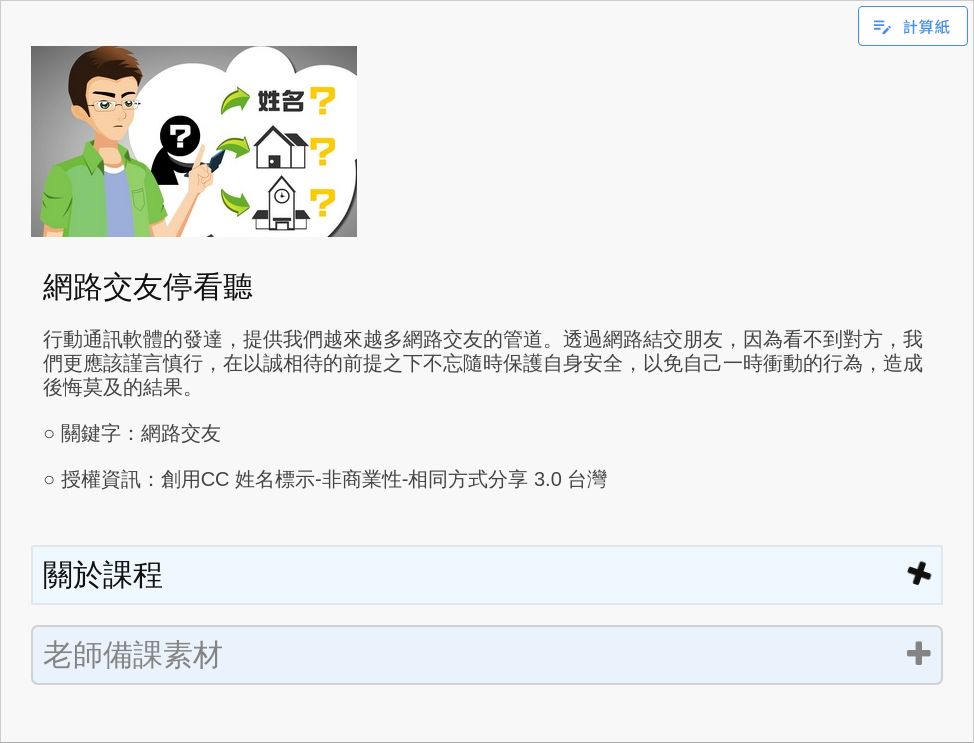Click the gray plus icon on 老師備課素材
Viewport: 974px width, 743px height.
(919, 654)
